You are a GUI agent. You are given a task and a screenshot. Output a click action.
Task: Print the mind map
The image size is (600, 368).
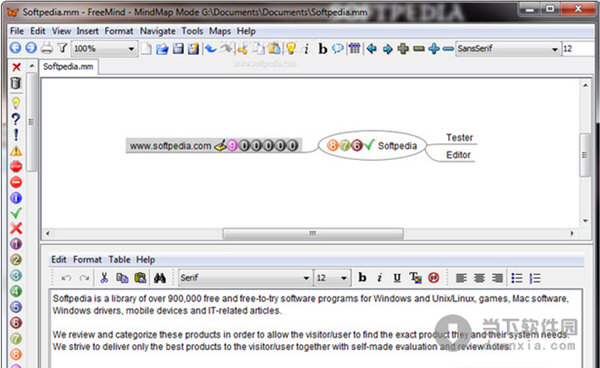[47, 49]
